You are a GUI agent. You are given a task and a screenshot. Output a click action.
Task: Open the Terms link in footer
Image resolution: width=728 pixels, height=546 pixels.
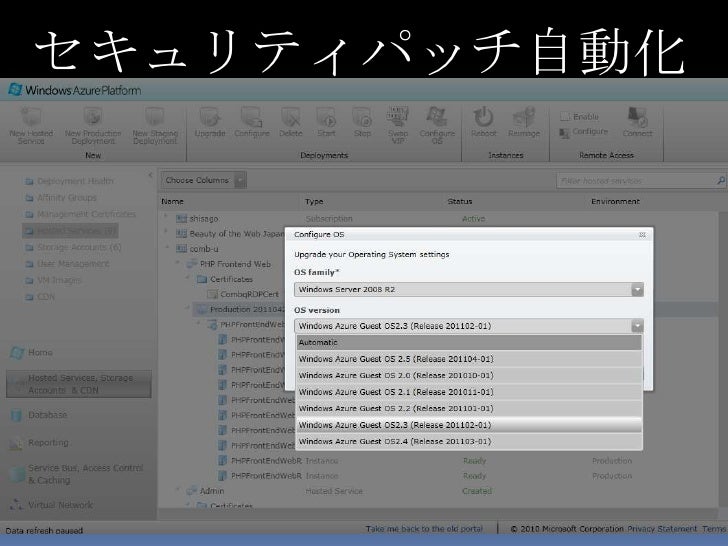714,529
